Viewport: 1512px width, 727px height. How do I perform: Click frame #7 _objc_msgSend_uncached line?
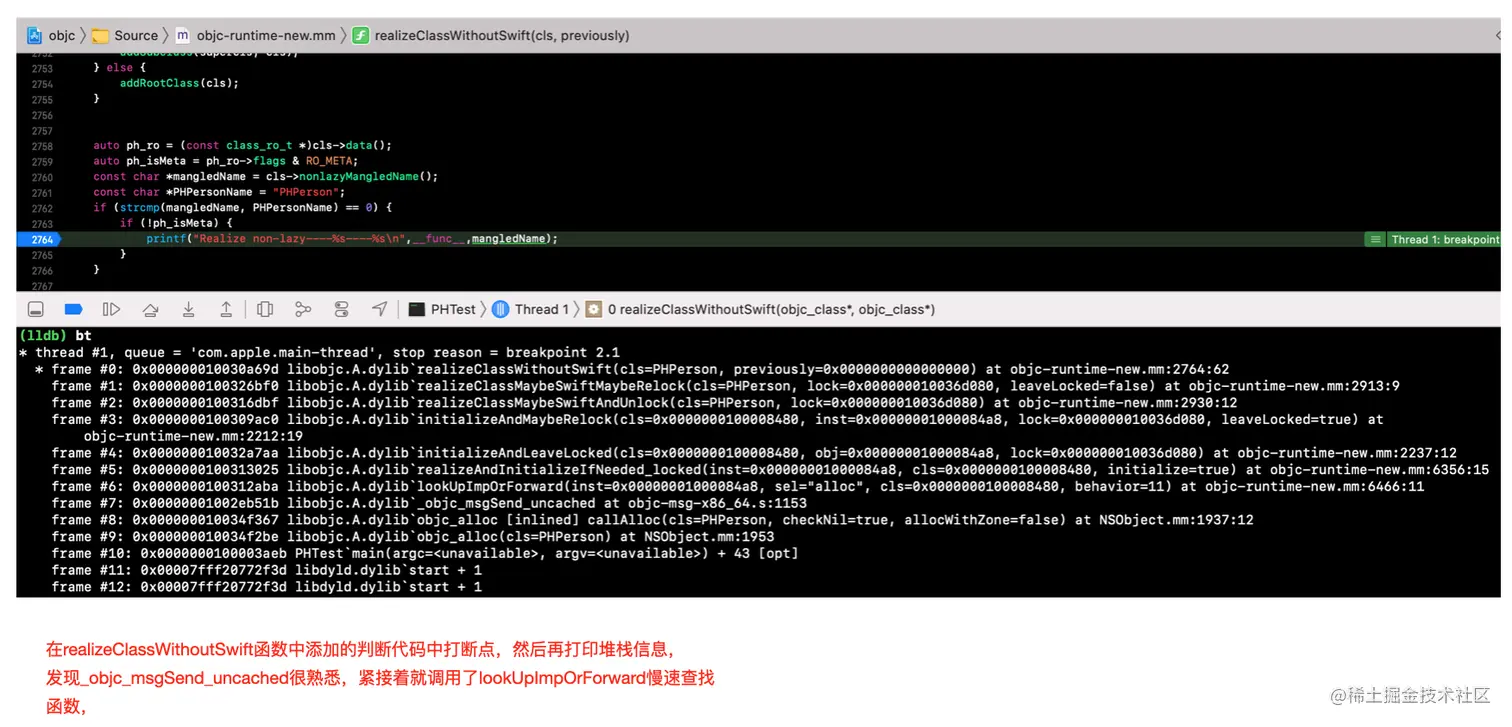429,503
